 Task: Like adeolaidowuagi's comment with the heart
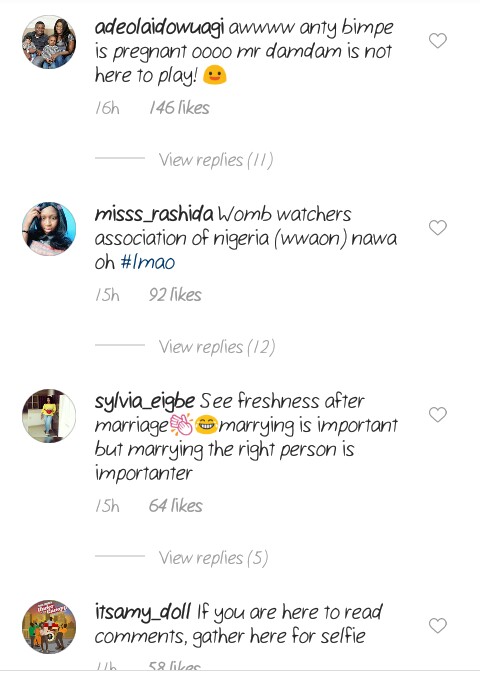(437, 41)
